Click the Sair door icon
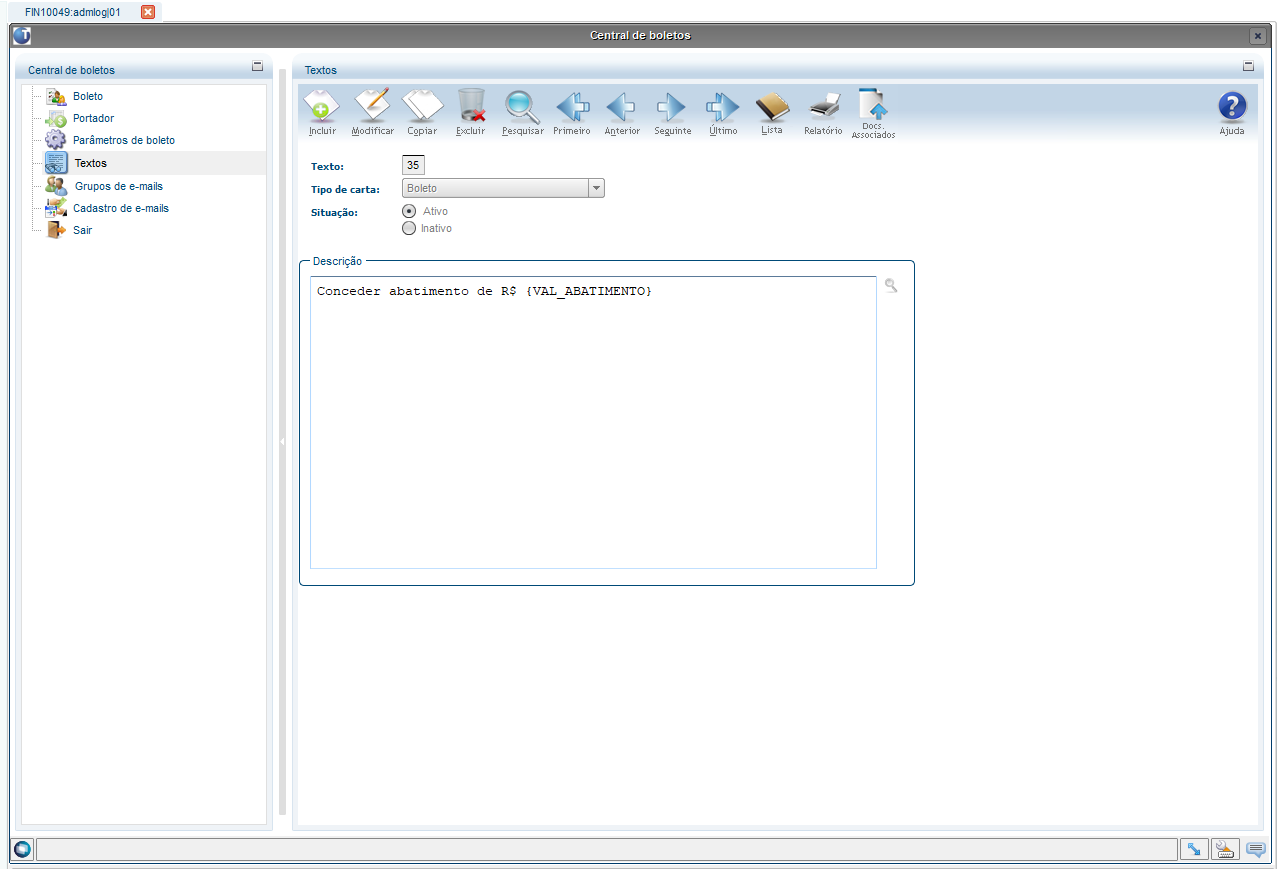 56,230
